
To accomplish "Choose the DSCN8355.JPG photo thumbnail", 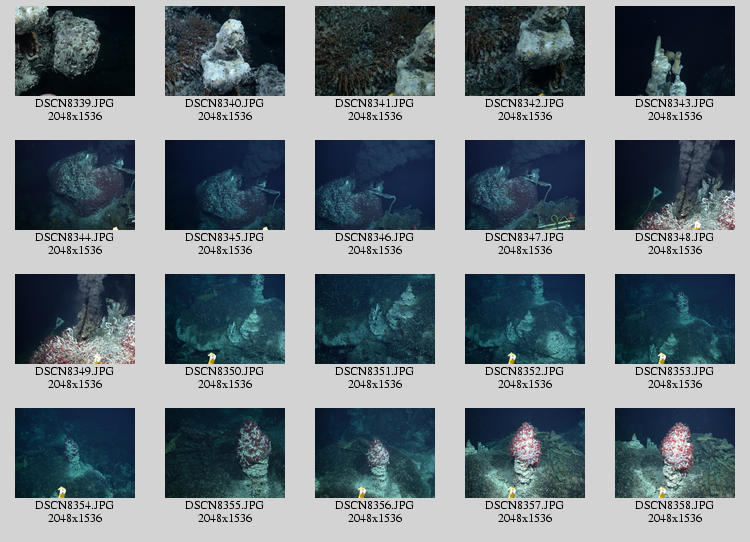I will 225,453.
